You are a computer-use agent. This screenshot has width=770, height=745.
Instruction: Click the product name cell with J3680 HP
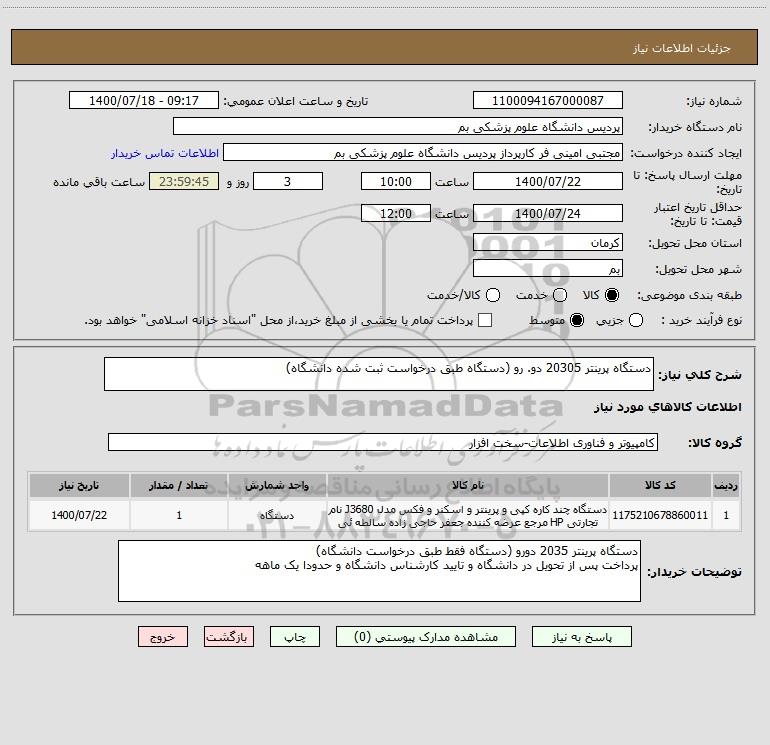click(x=468, y=515)
